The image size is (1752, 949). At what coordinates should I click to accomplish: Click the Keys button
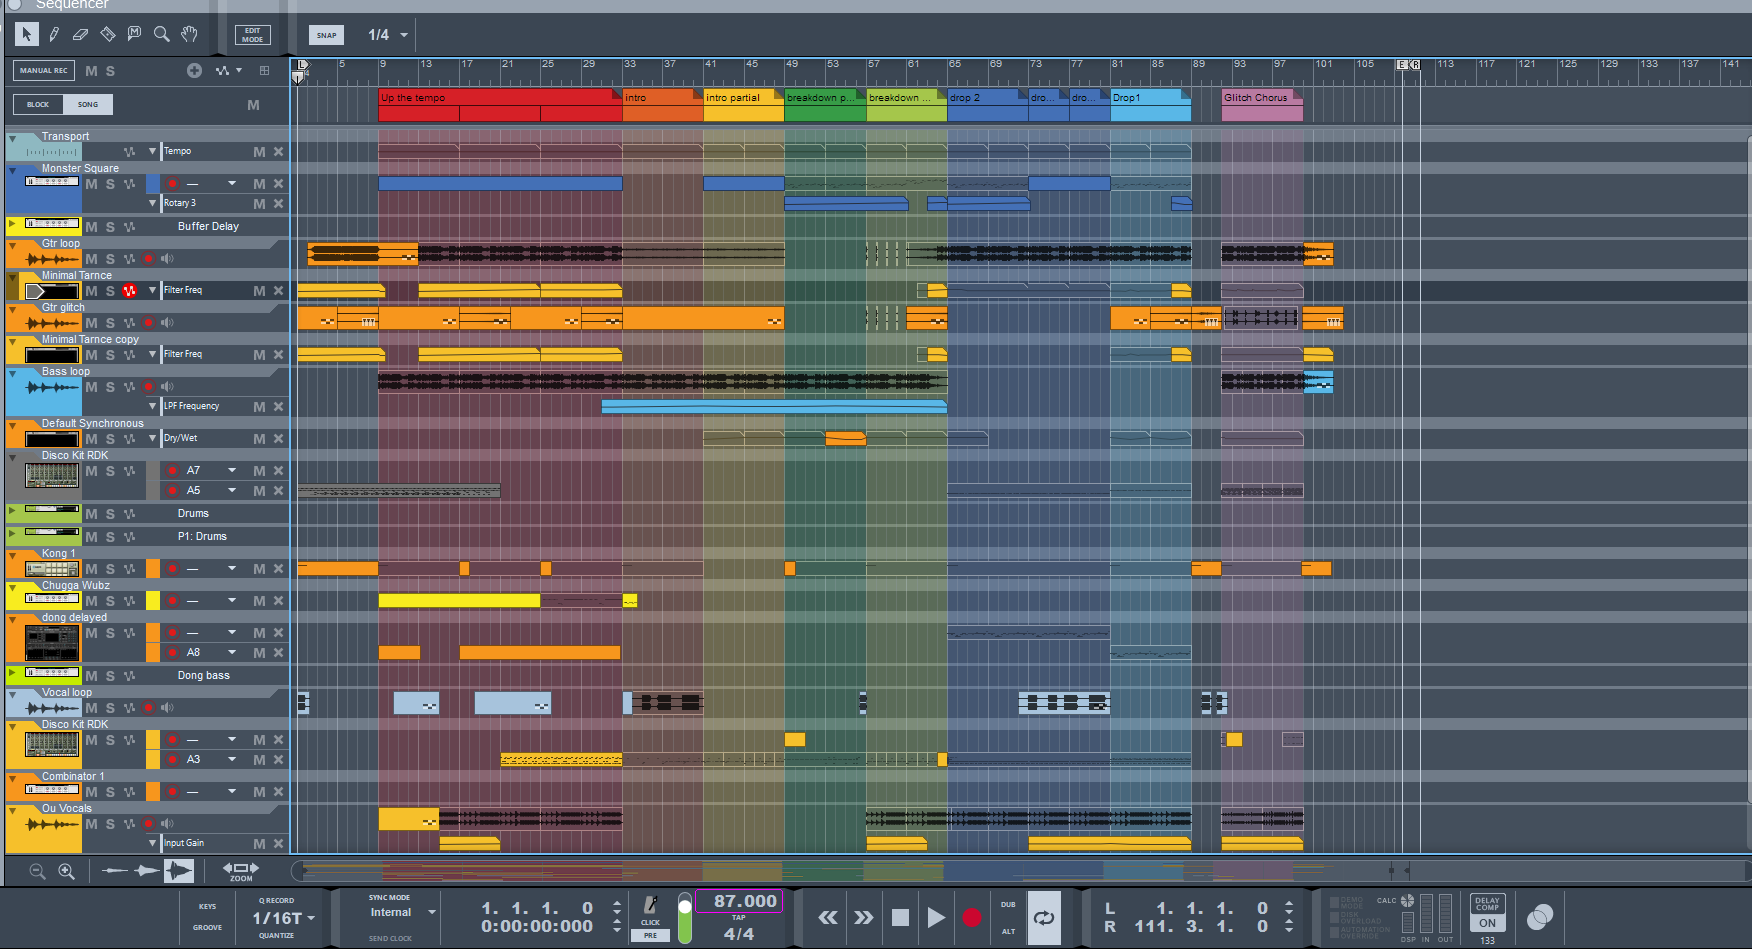pos(207,907)
